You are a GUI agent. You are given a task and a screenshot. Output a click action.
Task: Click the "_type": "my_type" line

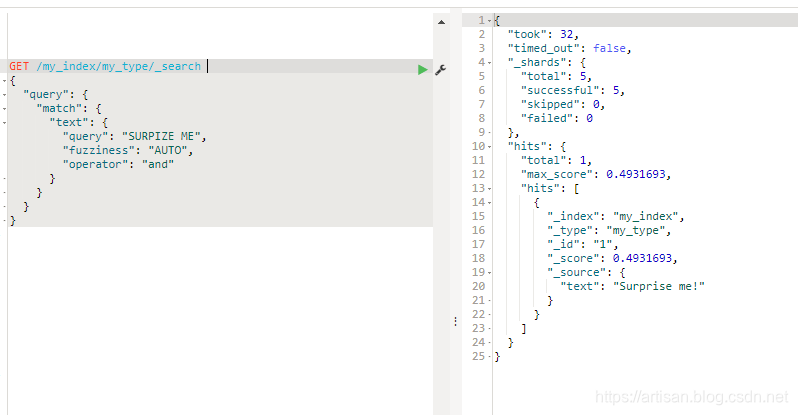(609, 231)
